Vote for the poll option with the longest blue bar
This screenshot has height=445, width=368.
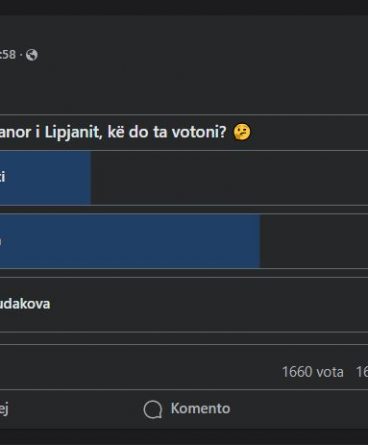click(184, 241)
